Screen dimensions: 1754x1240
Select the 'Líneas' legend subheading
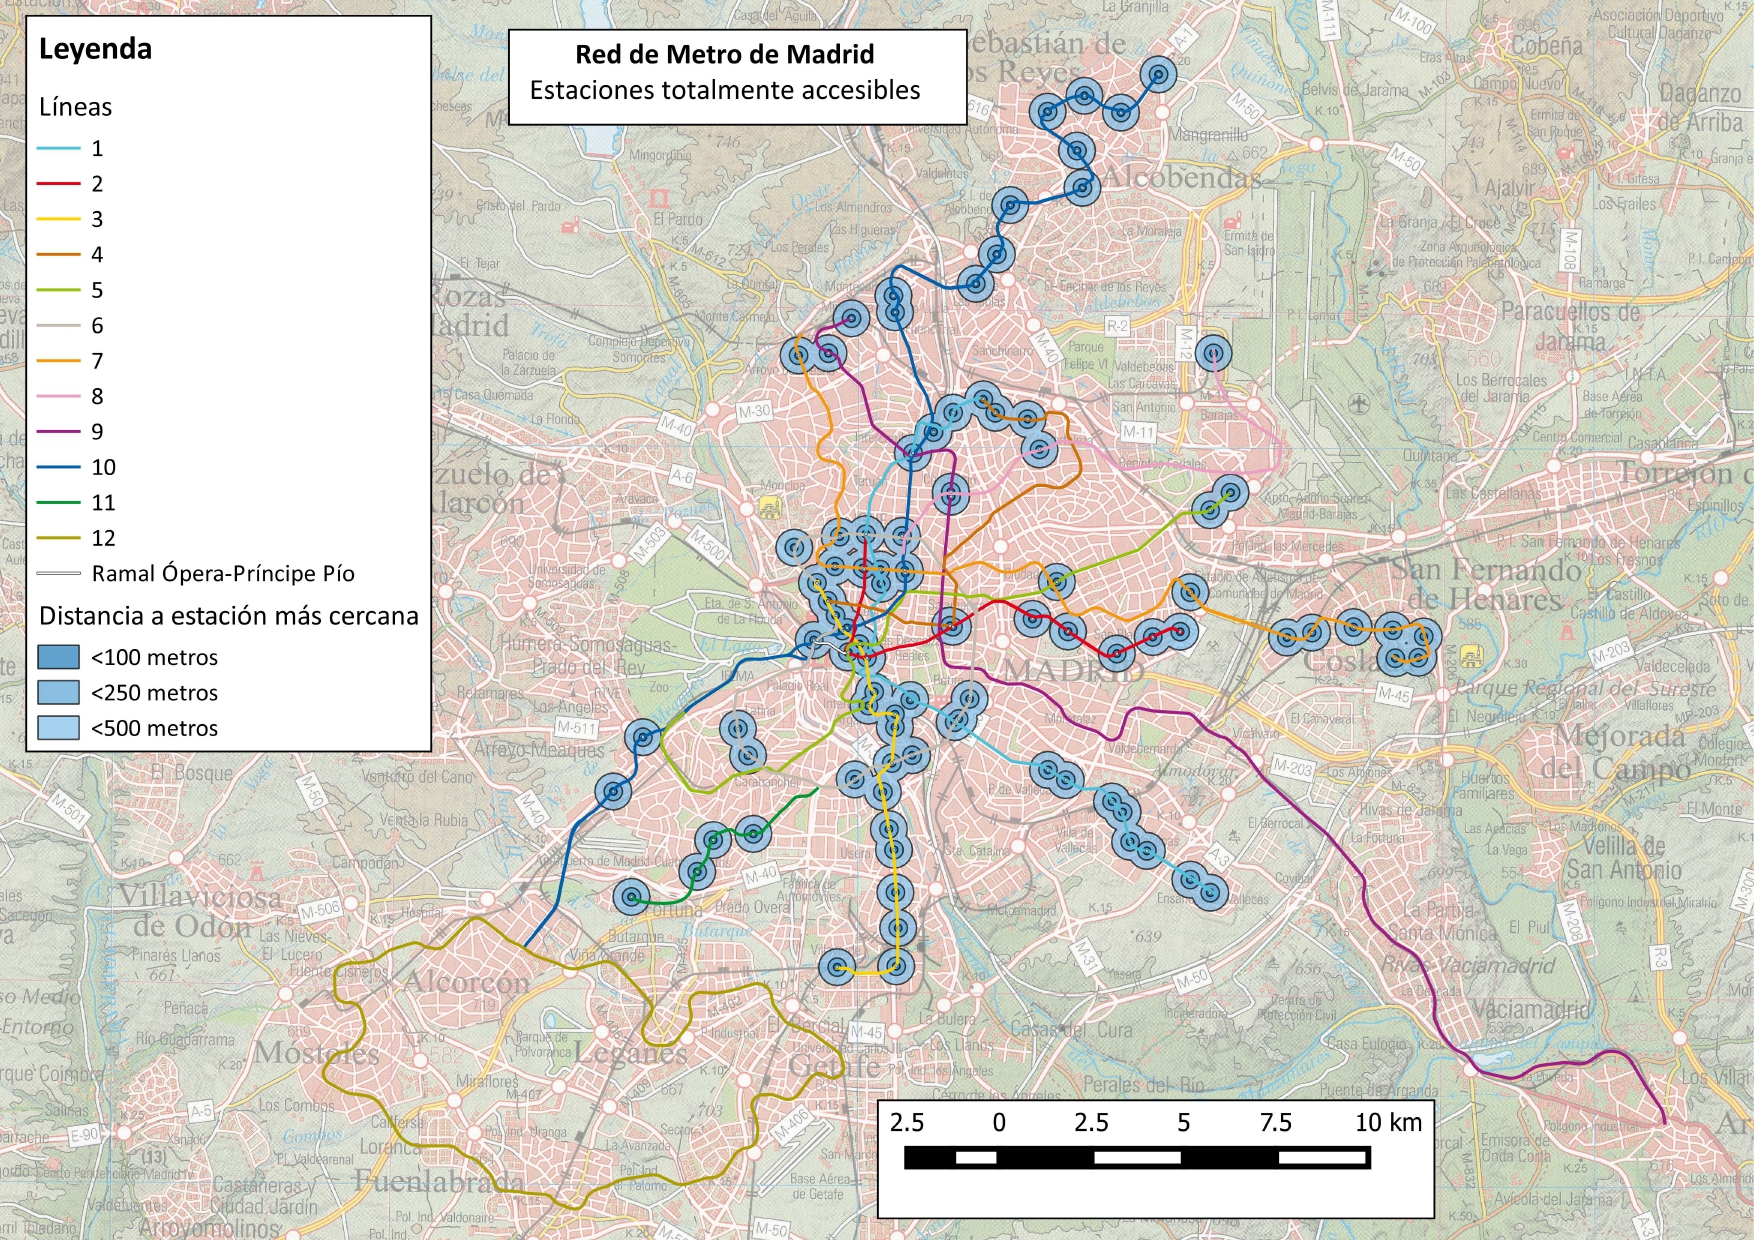75,107
